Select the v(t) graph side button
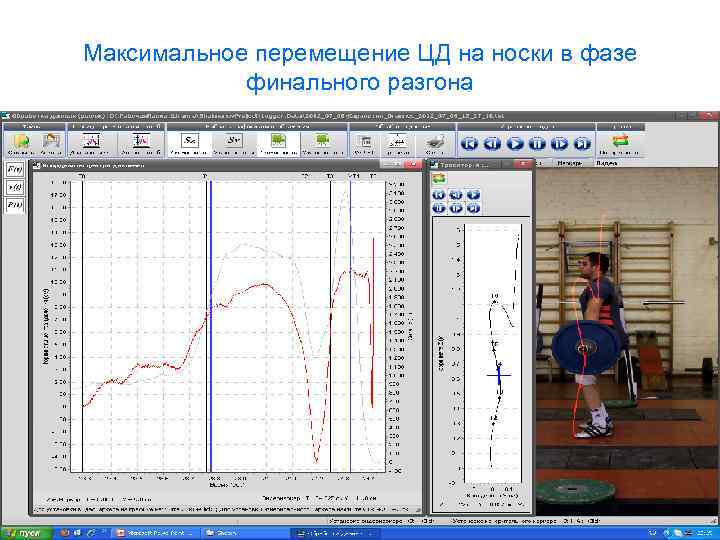The width and height of the screenshot is (720, 540). [x=14, y=187]
